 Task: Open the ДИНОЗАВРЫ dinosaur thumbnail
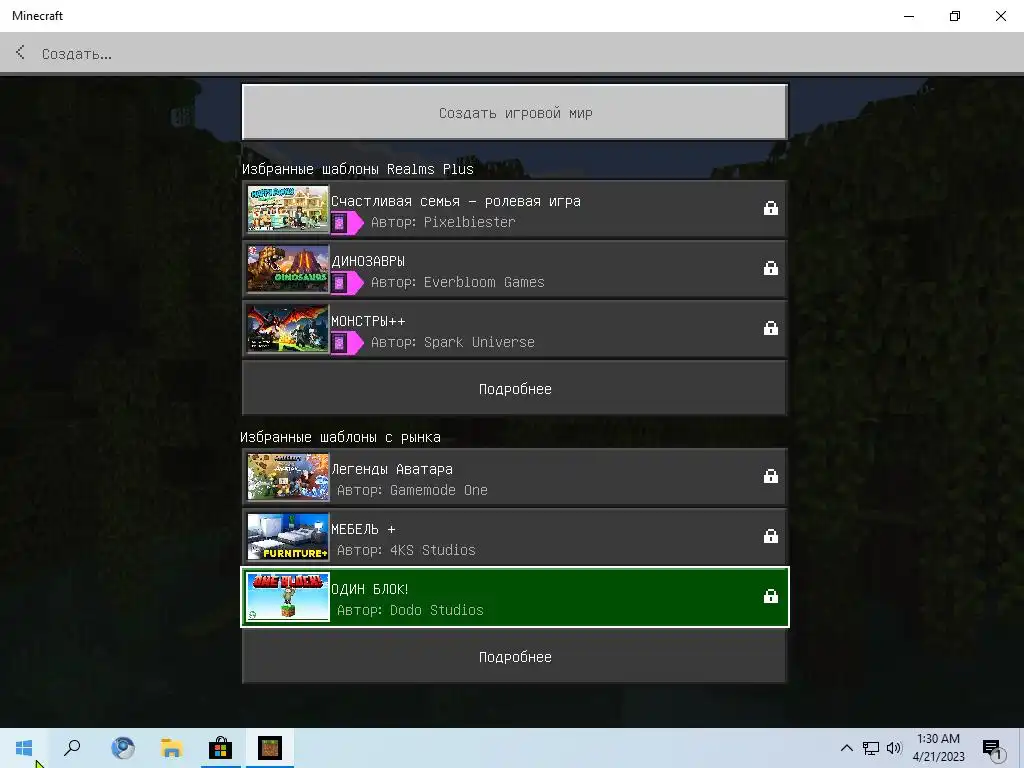[288, 269]
